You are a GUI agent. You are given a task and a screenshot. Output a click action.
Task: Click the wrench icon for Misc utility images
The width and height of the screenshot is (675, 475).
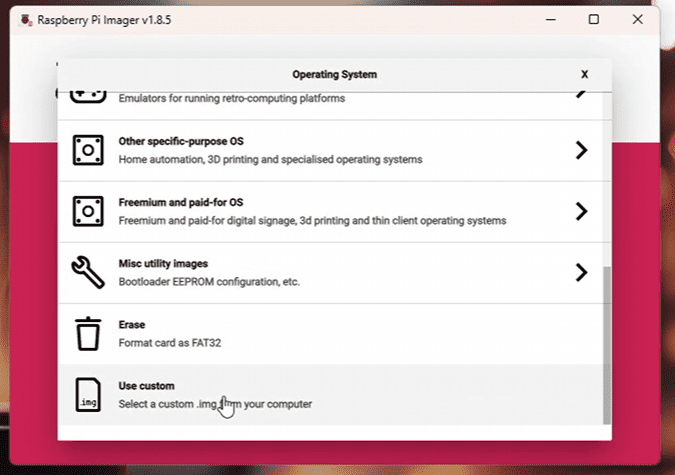click(x=88, y=272)
